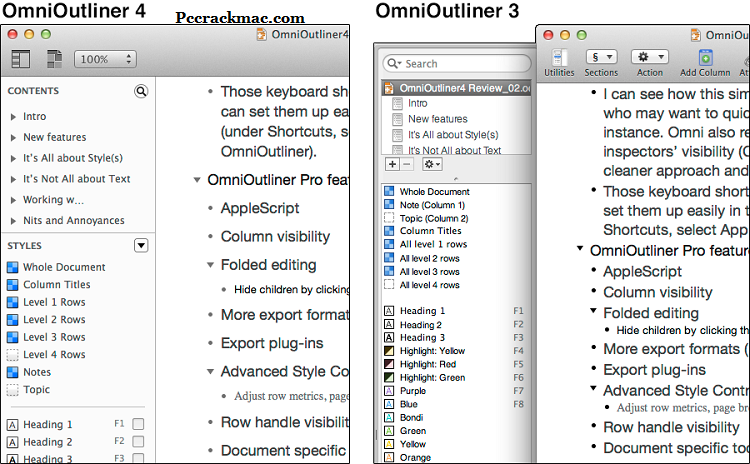Select Level 3 Rows style

[54, 337]
